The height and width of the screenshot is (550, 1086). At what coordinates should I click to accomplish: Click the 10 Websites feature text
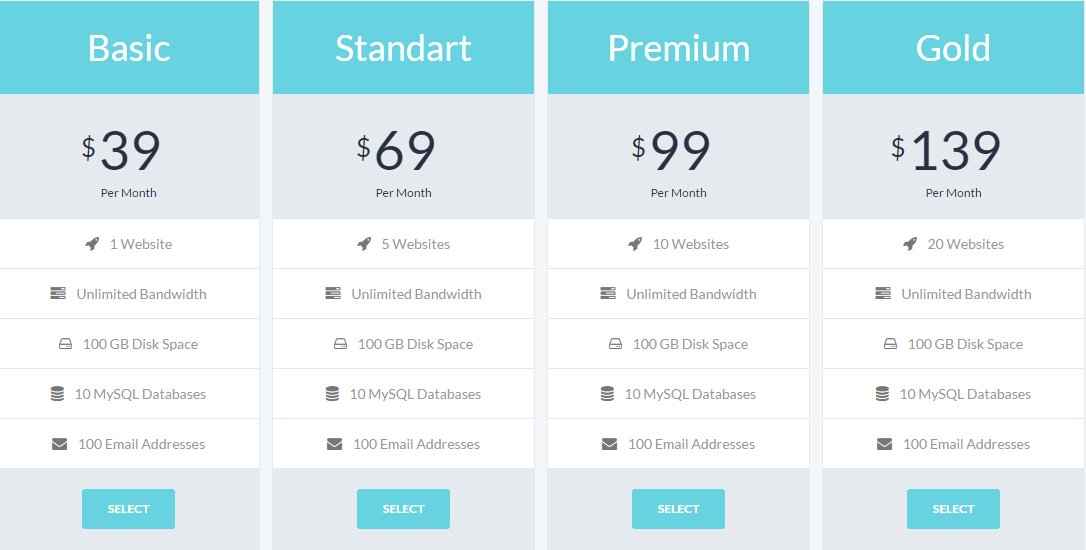690,244
